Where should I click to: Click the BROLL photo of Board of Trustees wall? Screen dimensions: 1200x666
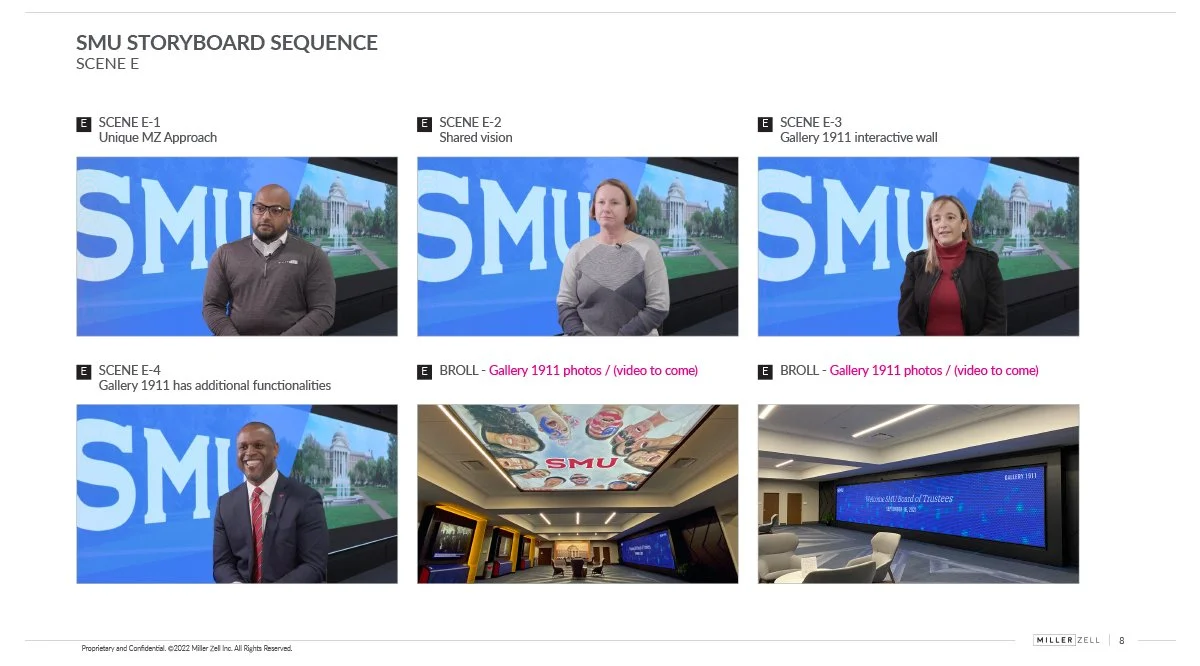[x=918, y=494]
